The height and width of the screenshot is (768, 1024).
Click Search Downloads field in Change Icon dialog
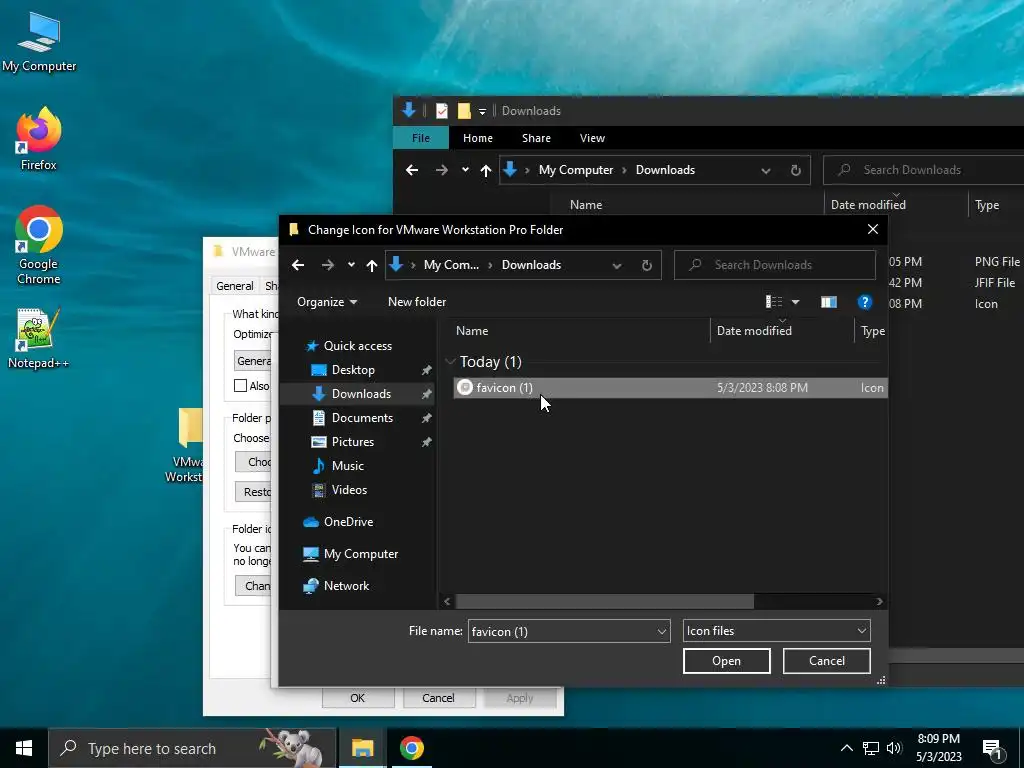[x=775, y=265]
